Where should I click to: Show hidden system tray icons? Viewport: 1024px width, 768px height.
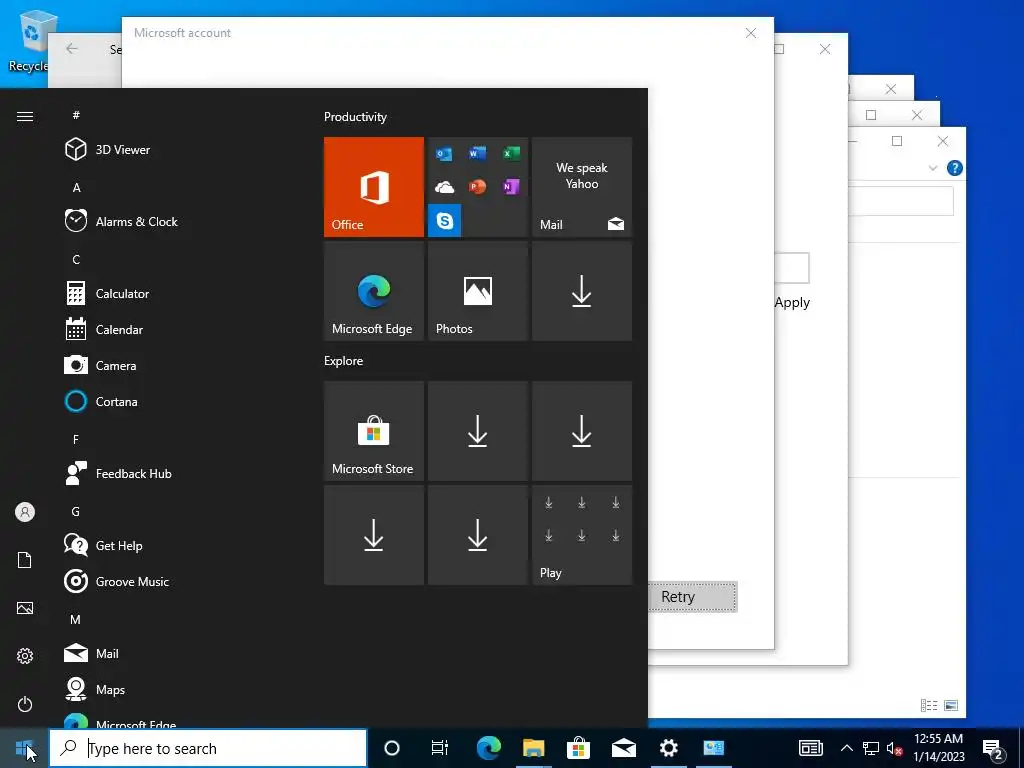click(x=846, y=748)
